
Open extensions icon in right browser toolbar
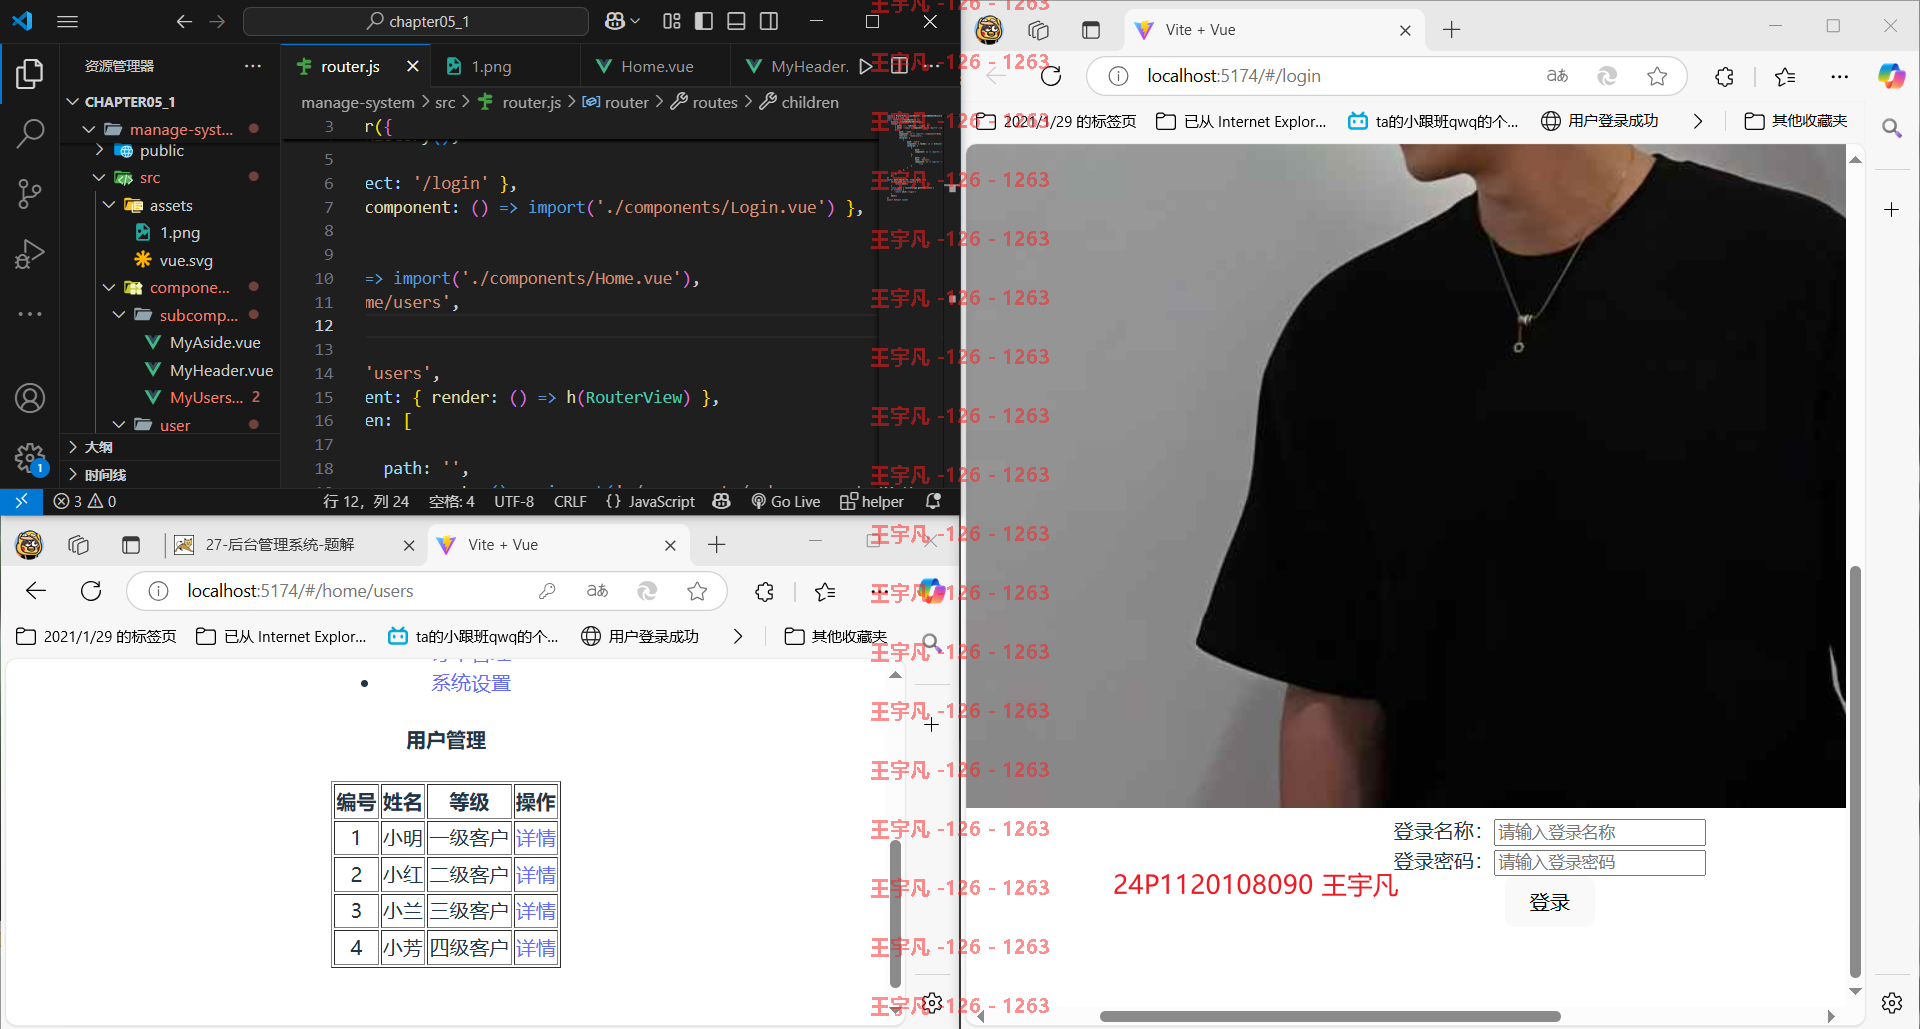coord(1724,76)
